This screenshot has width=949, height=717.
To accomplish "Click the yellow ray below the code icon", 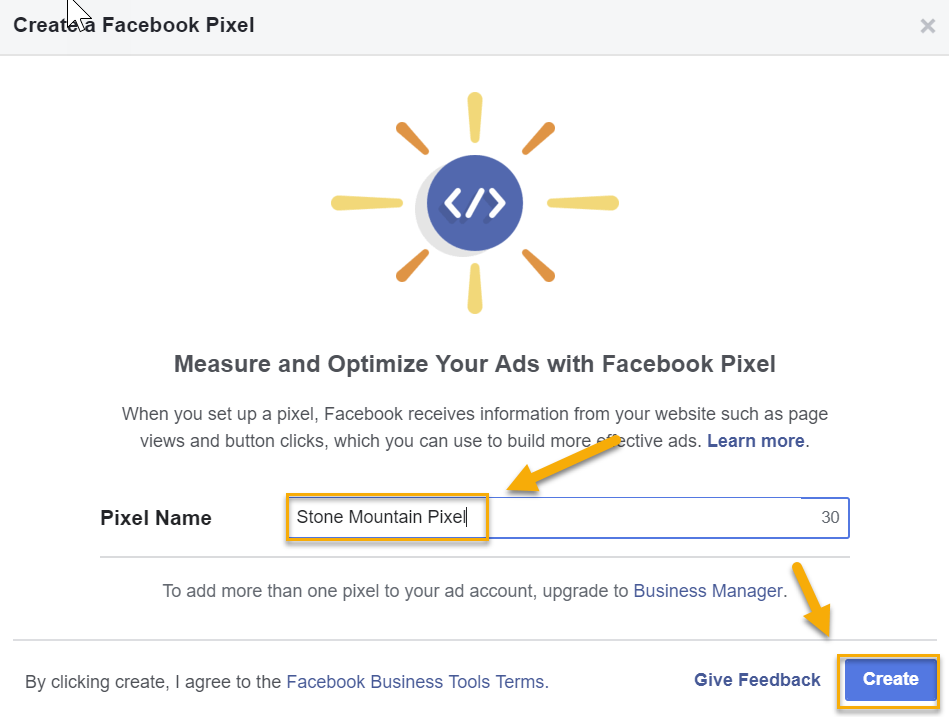I will (x=475, y=289).
